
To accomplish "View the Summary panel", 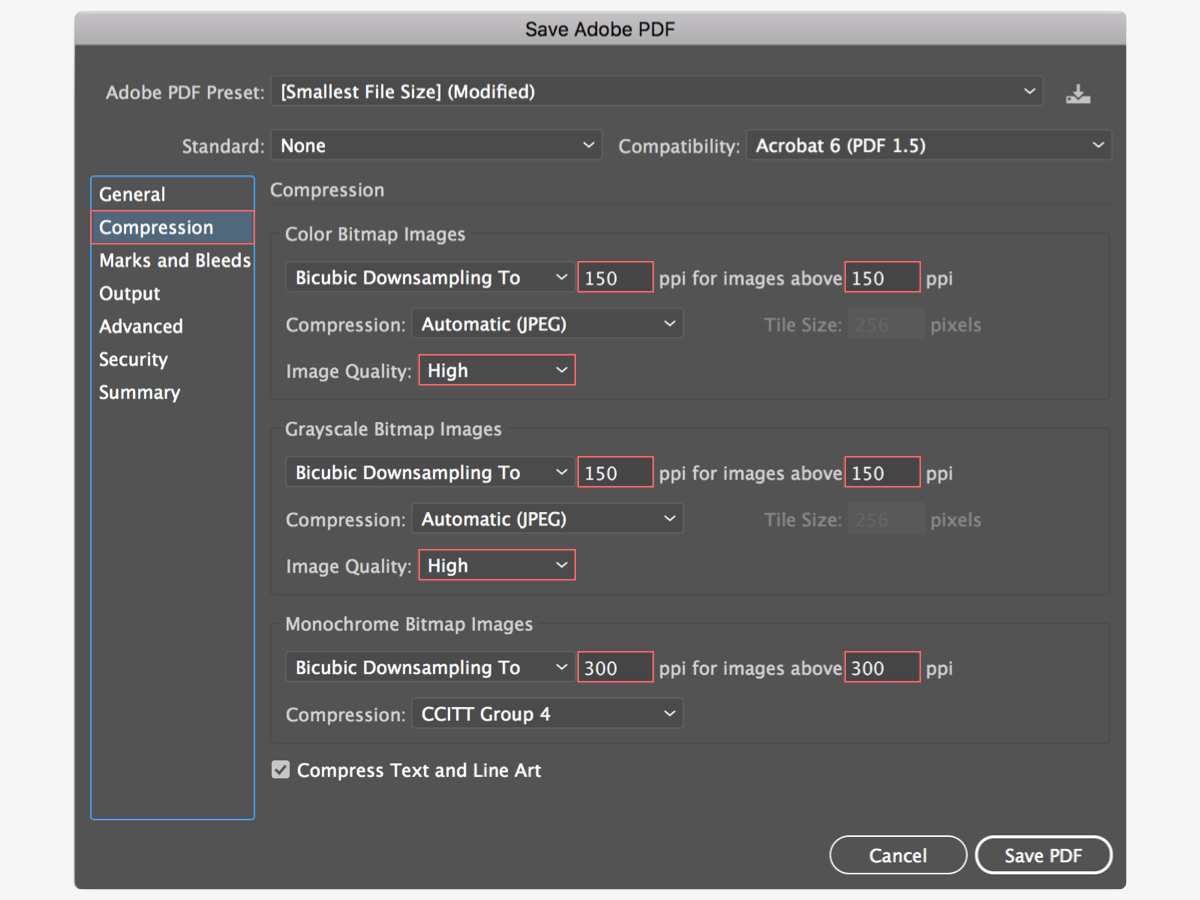I will pyautogui.click(x=139, y=392).
